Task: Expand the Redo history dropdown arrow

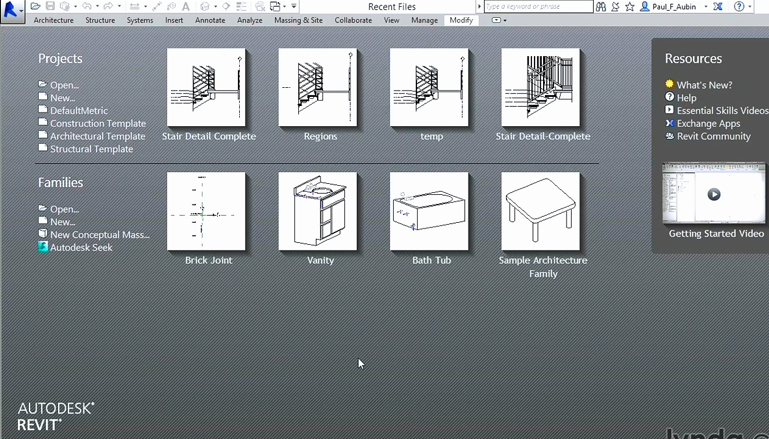Action: coord(119,6)
